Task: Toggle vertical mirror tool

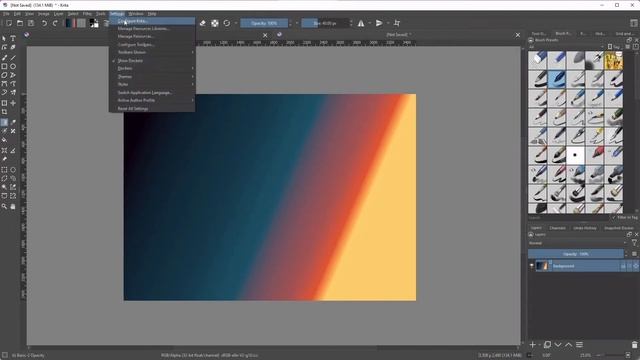Action: [x=379, y=23]
